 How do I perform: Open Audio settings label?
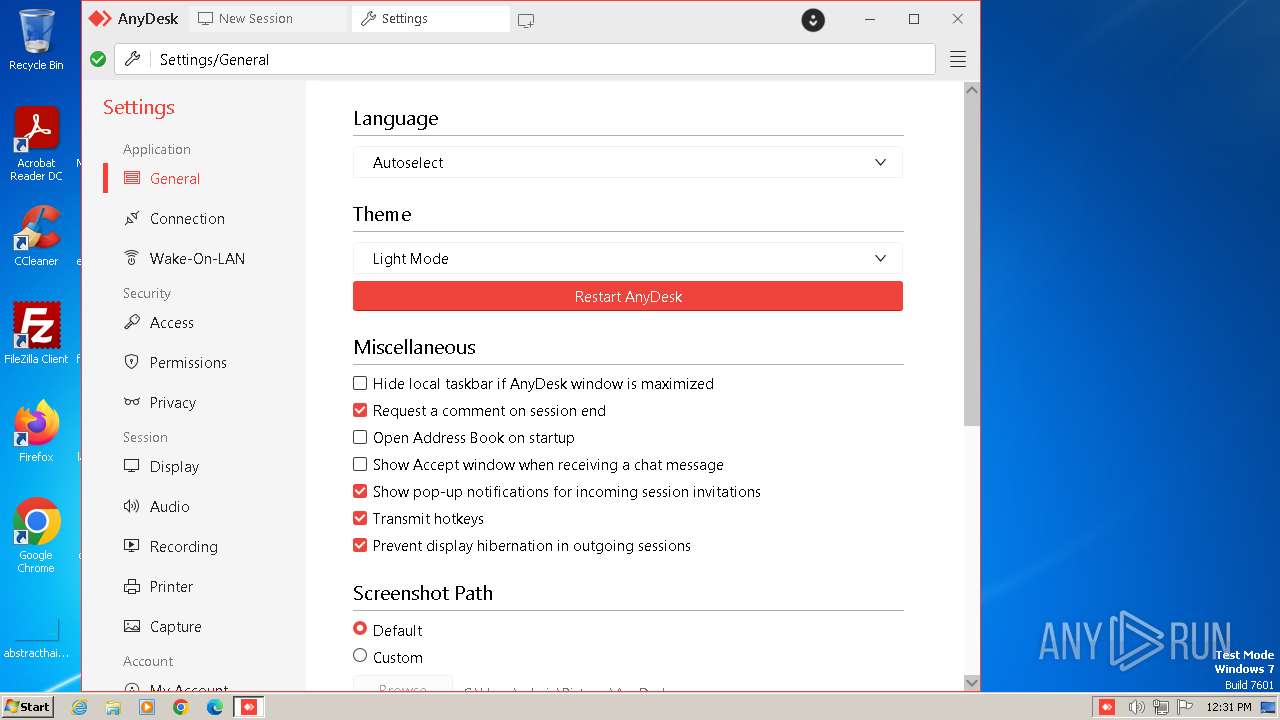click(x=170, y=507)
